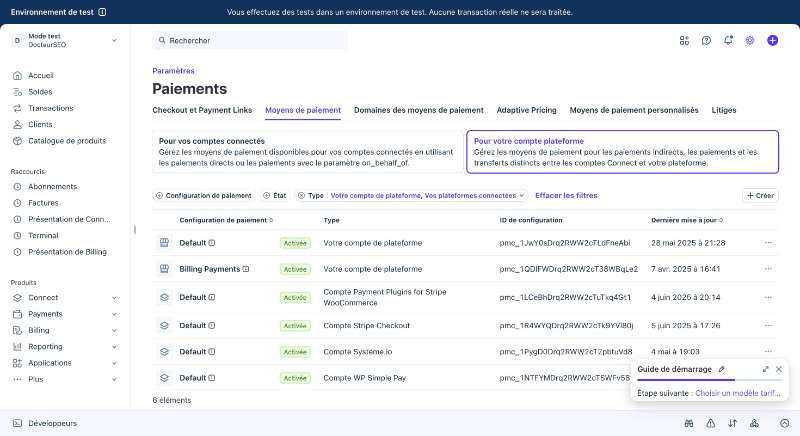Open the notifications bell icon
This screenshot has width=800, height=436.
pyautogui.click(x=728, y=40)
